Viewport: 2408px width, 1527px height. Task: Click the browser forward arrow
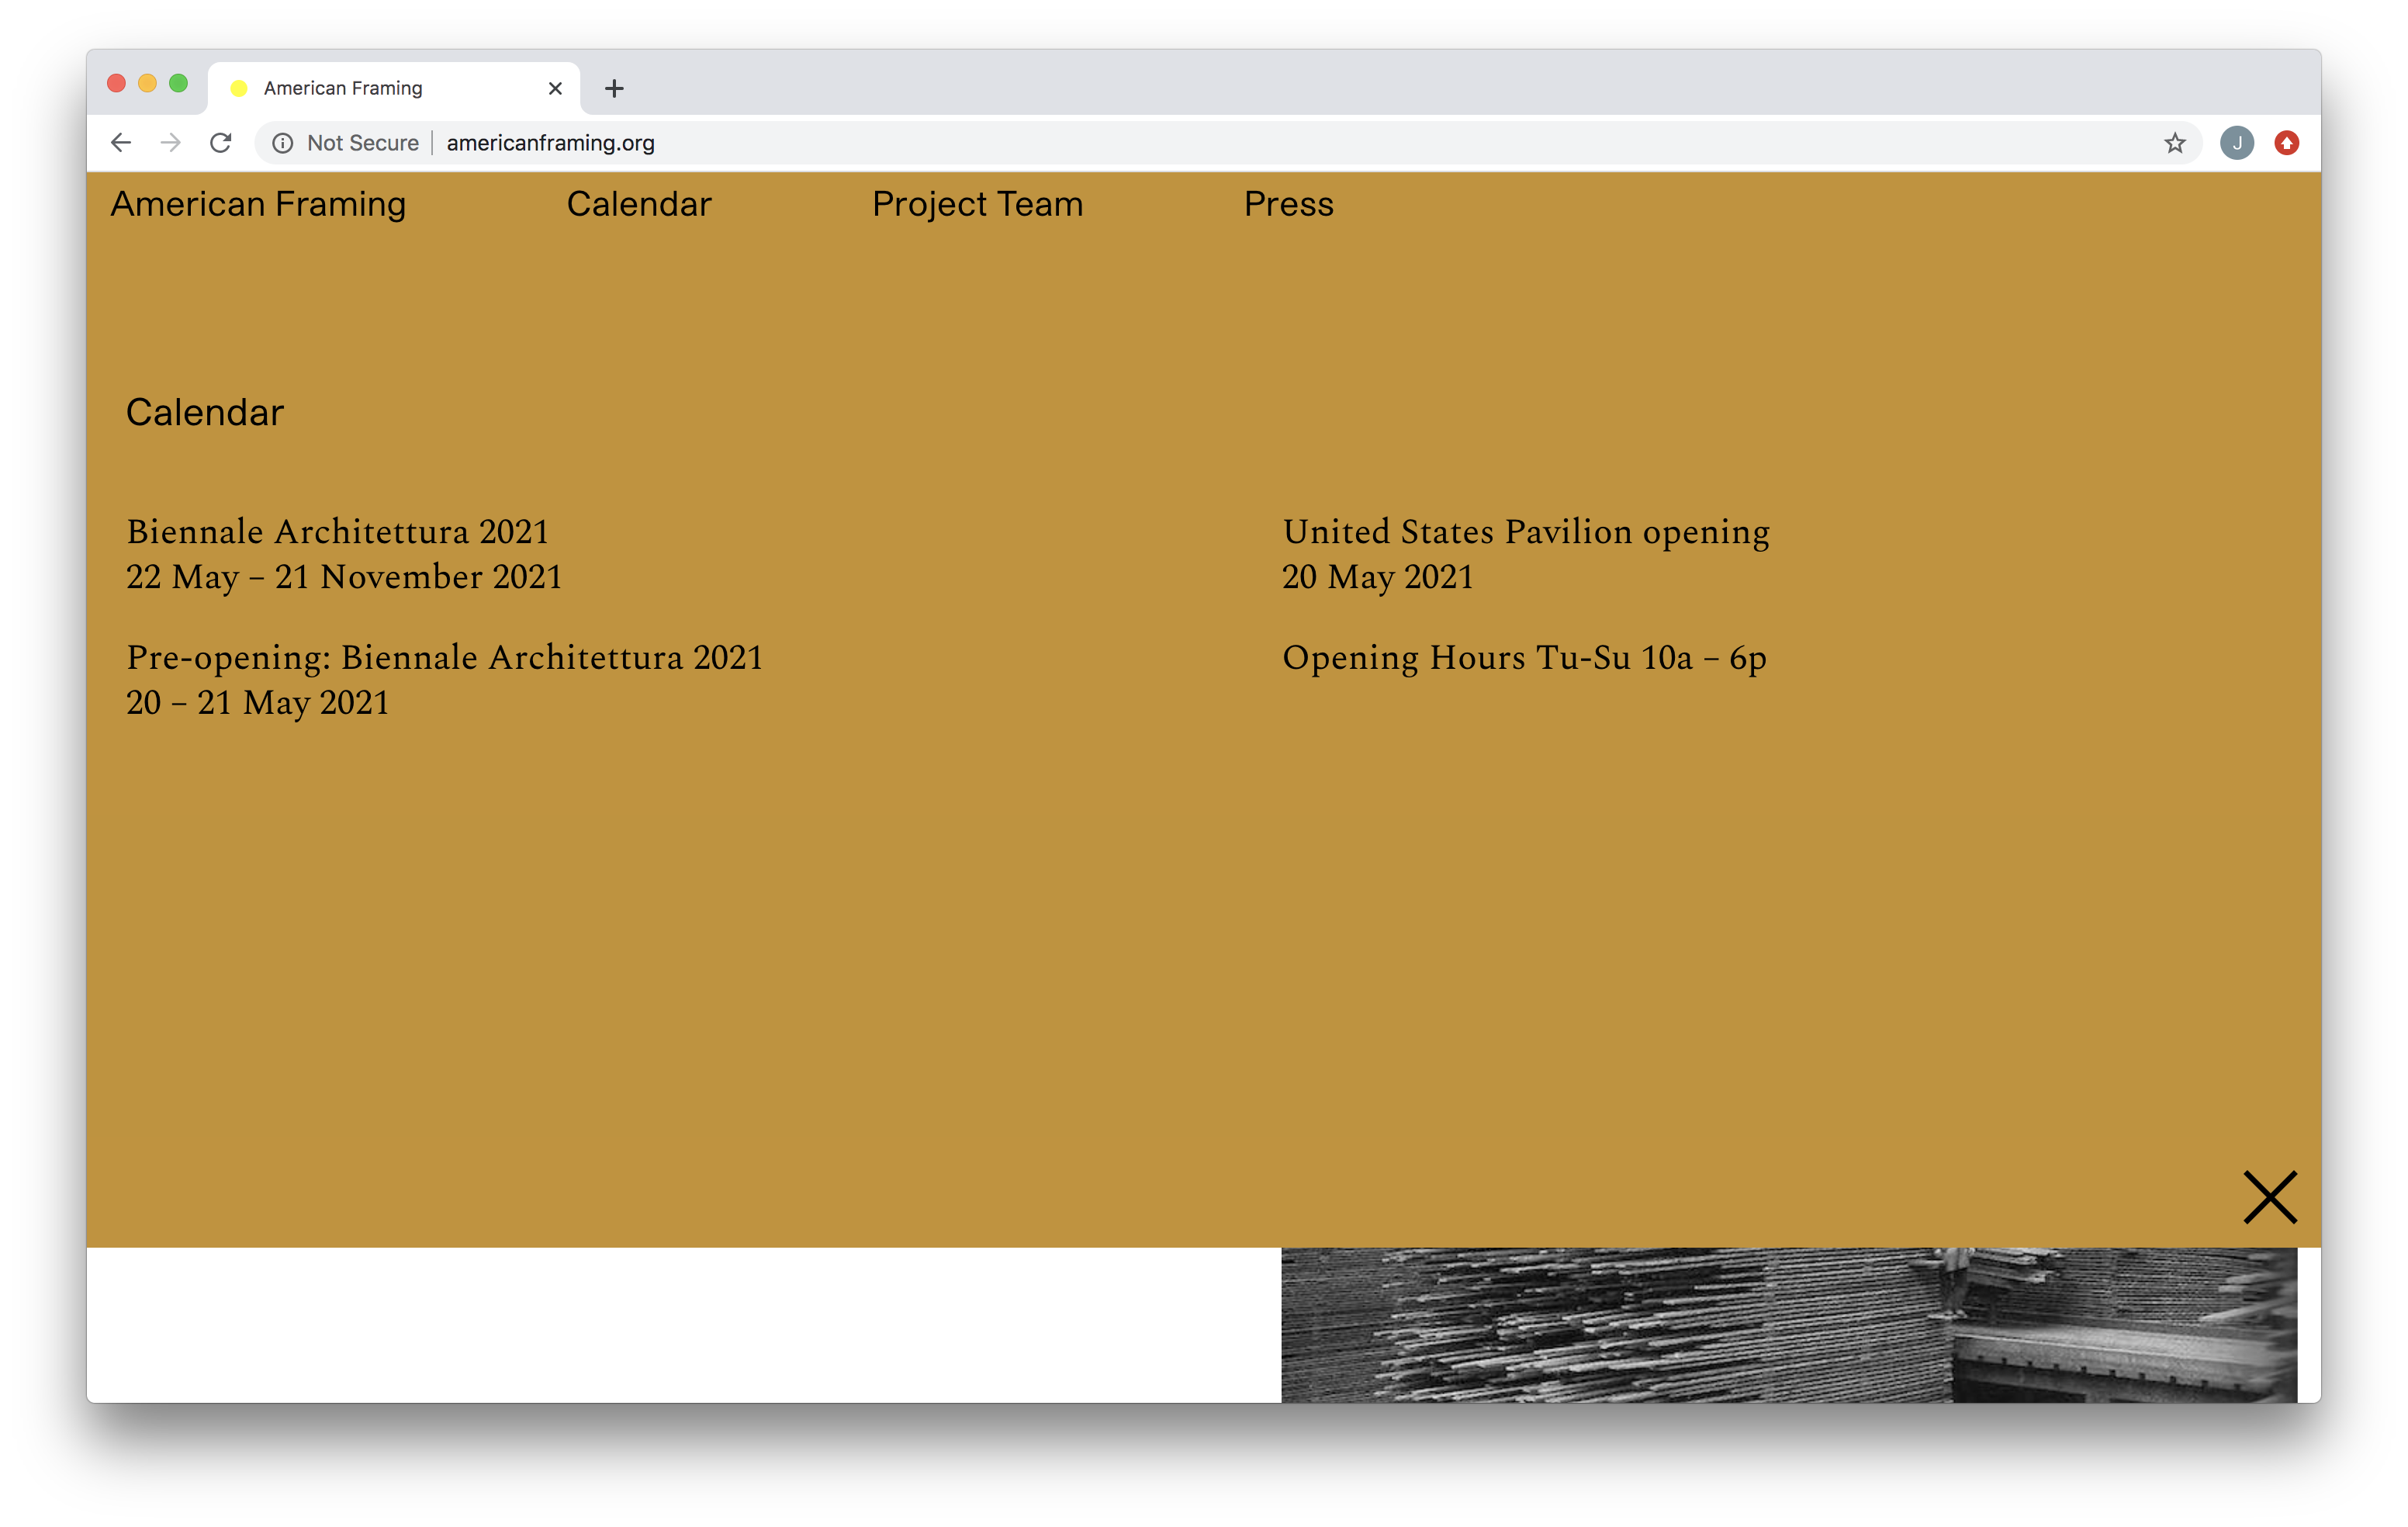click(171, 143)
